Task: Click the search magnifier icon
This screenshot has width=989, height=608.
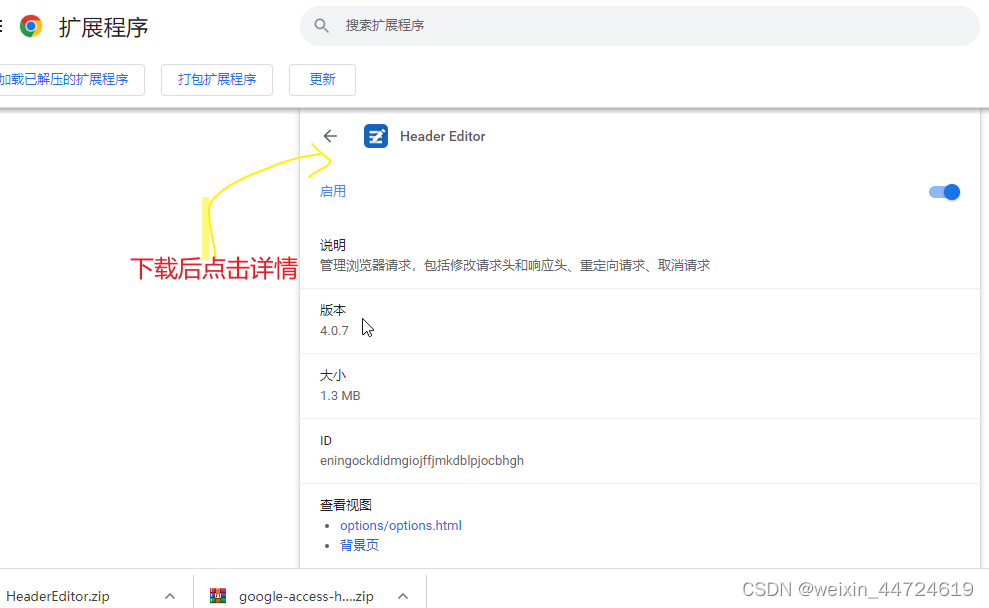Action: [320, 26]
